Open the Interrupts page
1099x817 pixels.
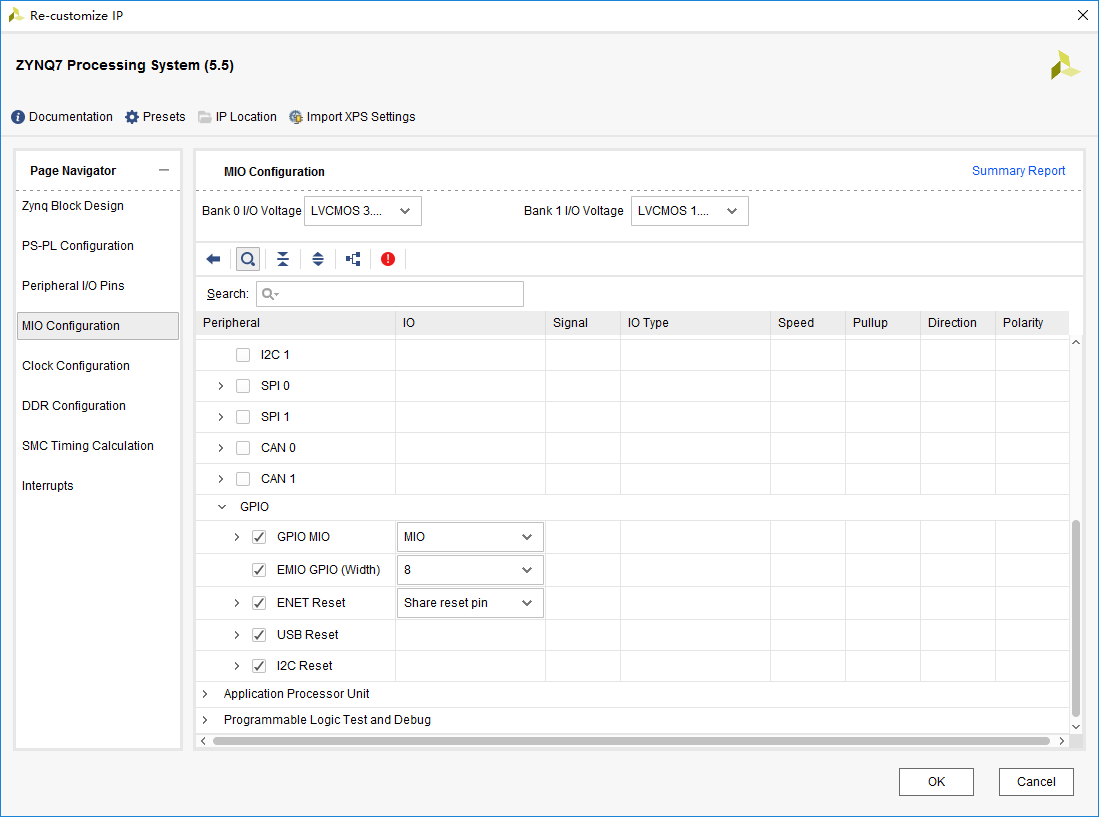point(48,486)
